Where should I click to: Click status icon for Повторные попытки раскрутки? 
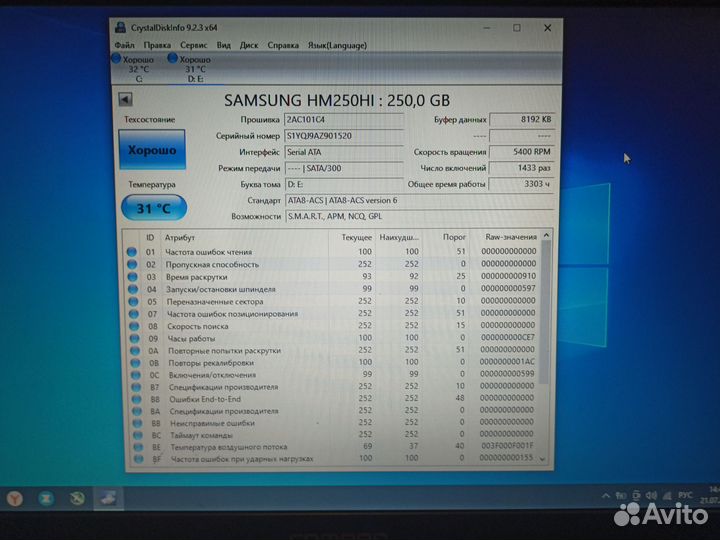135,350
